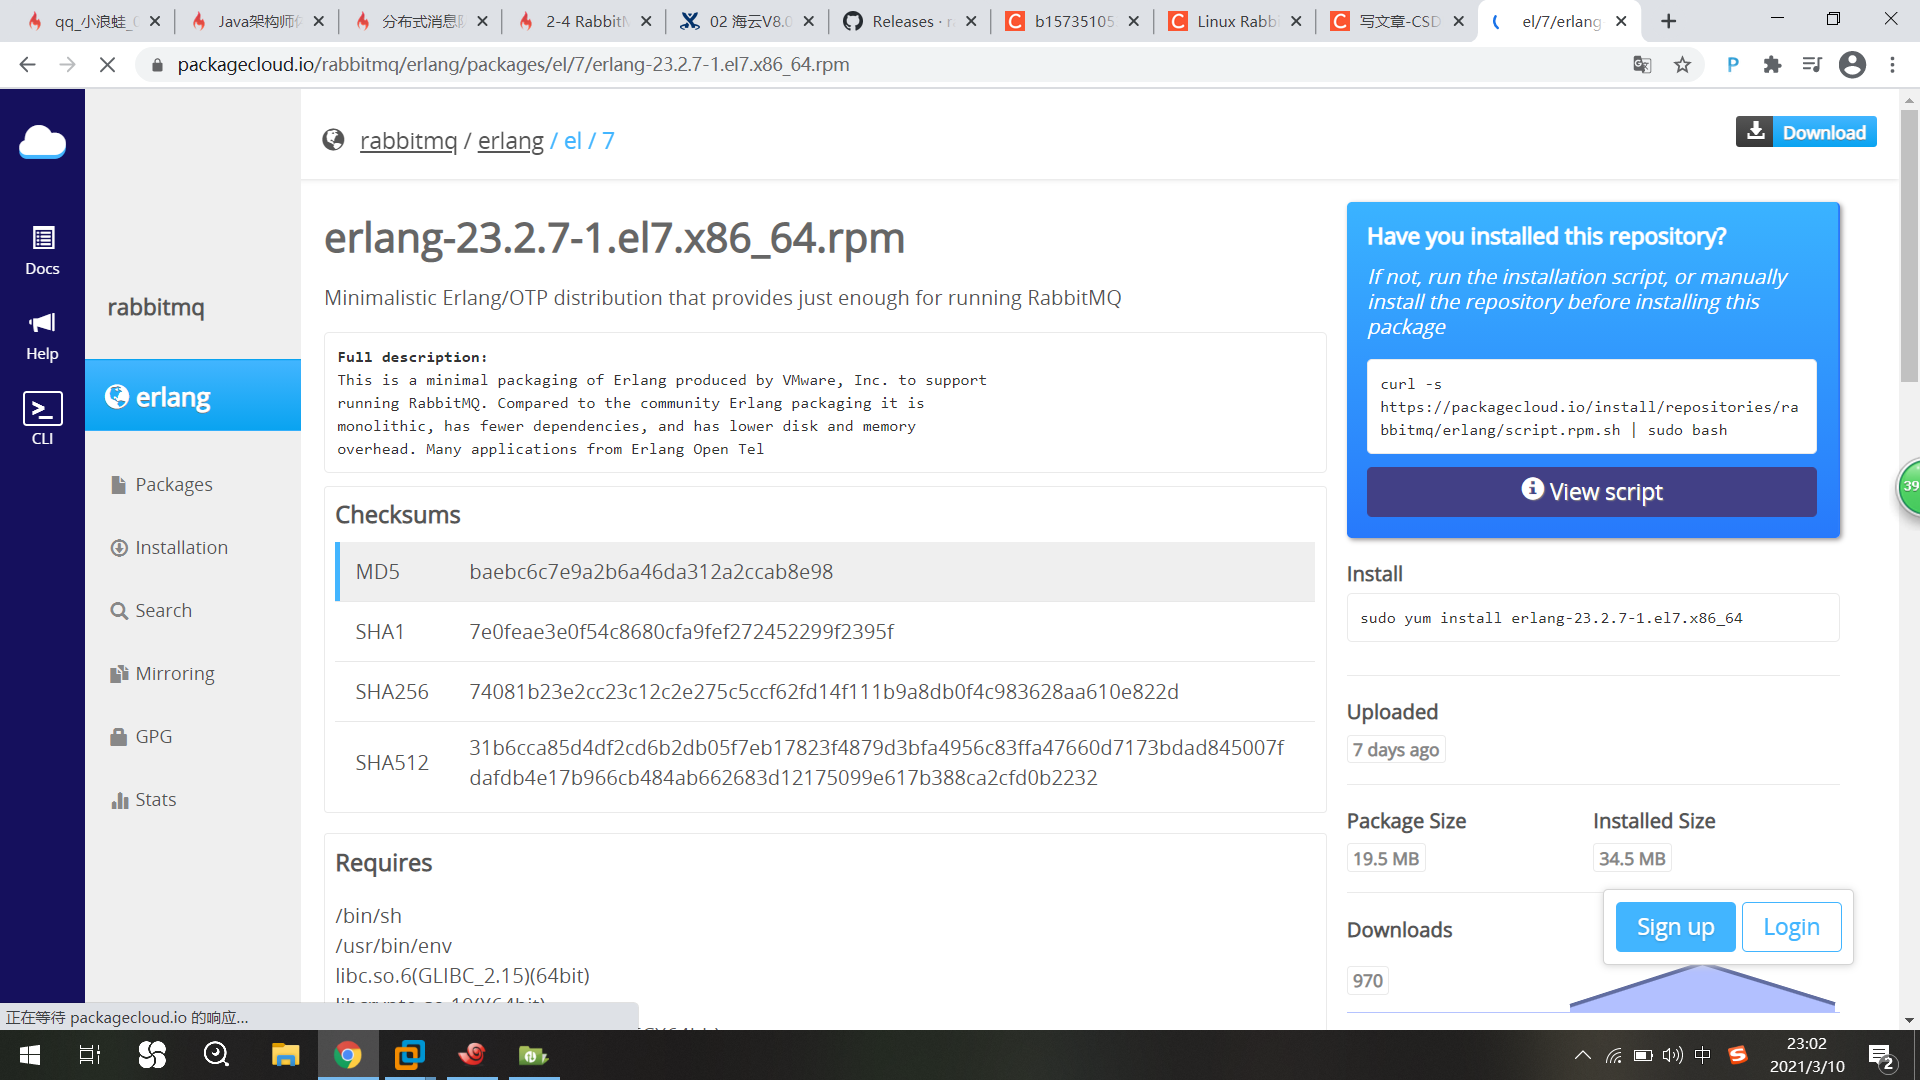The height and width of the screenshot is (1080, 1920).
Task: Open the Packages list under erlang
Action: (174, 484)
